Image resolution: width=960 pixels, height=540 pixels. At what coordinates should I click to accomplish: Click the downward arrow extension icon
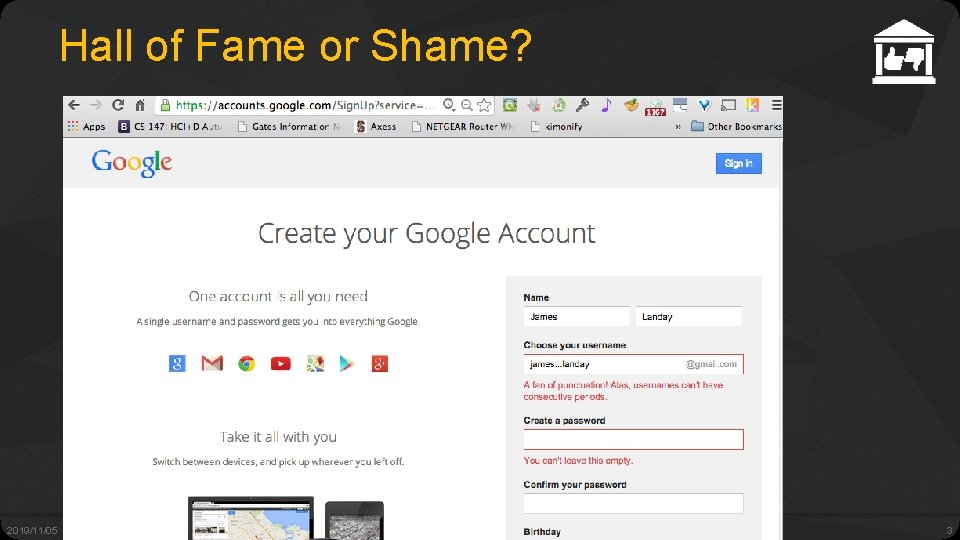coord(534,105)
